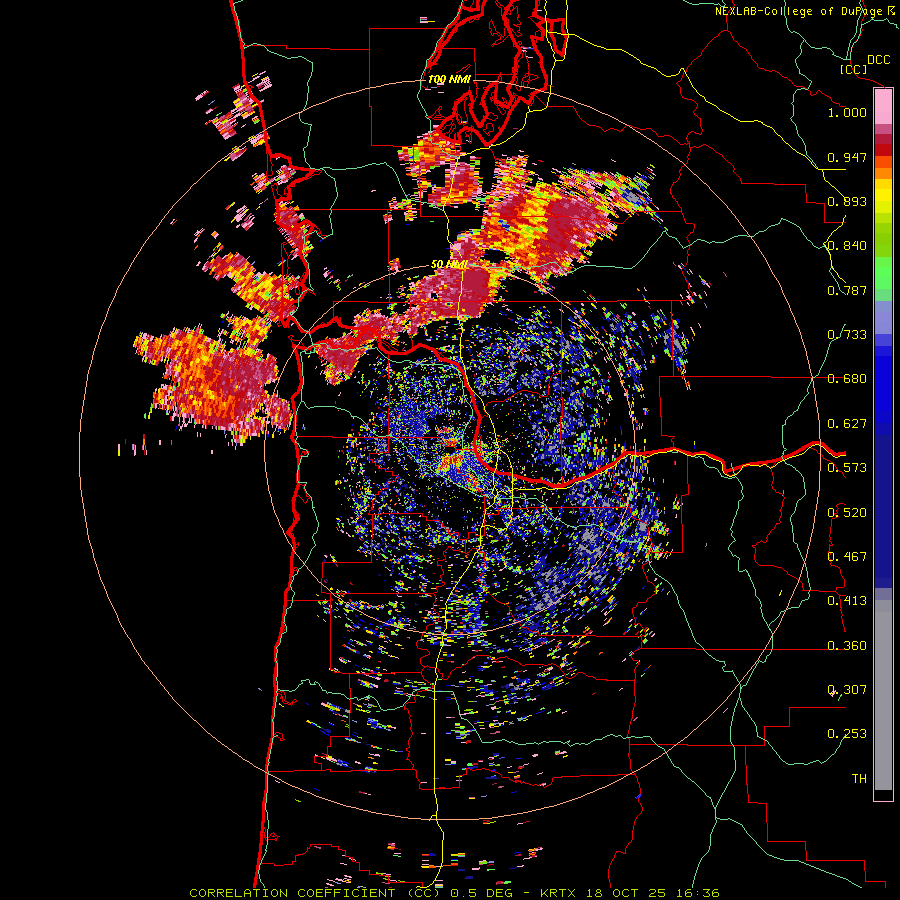Pick the light pink swatch beside 1.000
This screenshot has width=900, height=900.
tap(883, 107)
